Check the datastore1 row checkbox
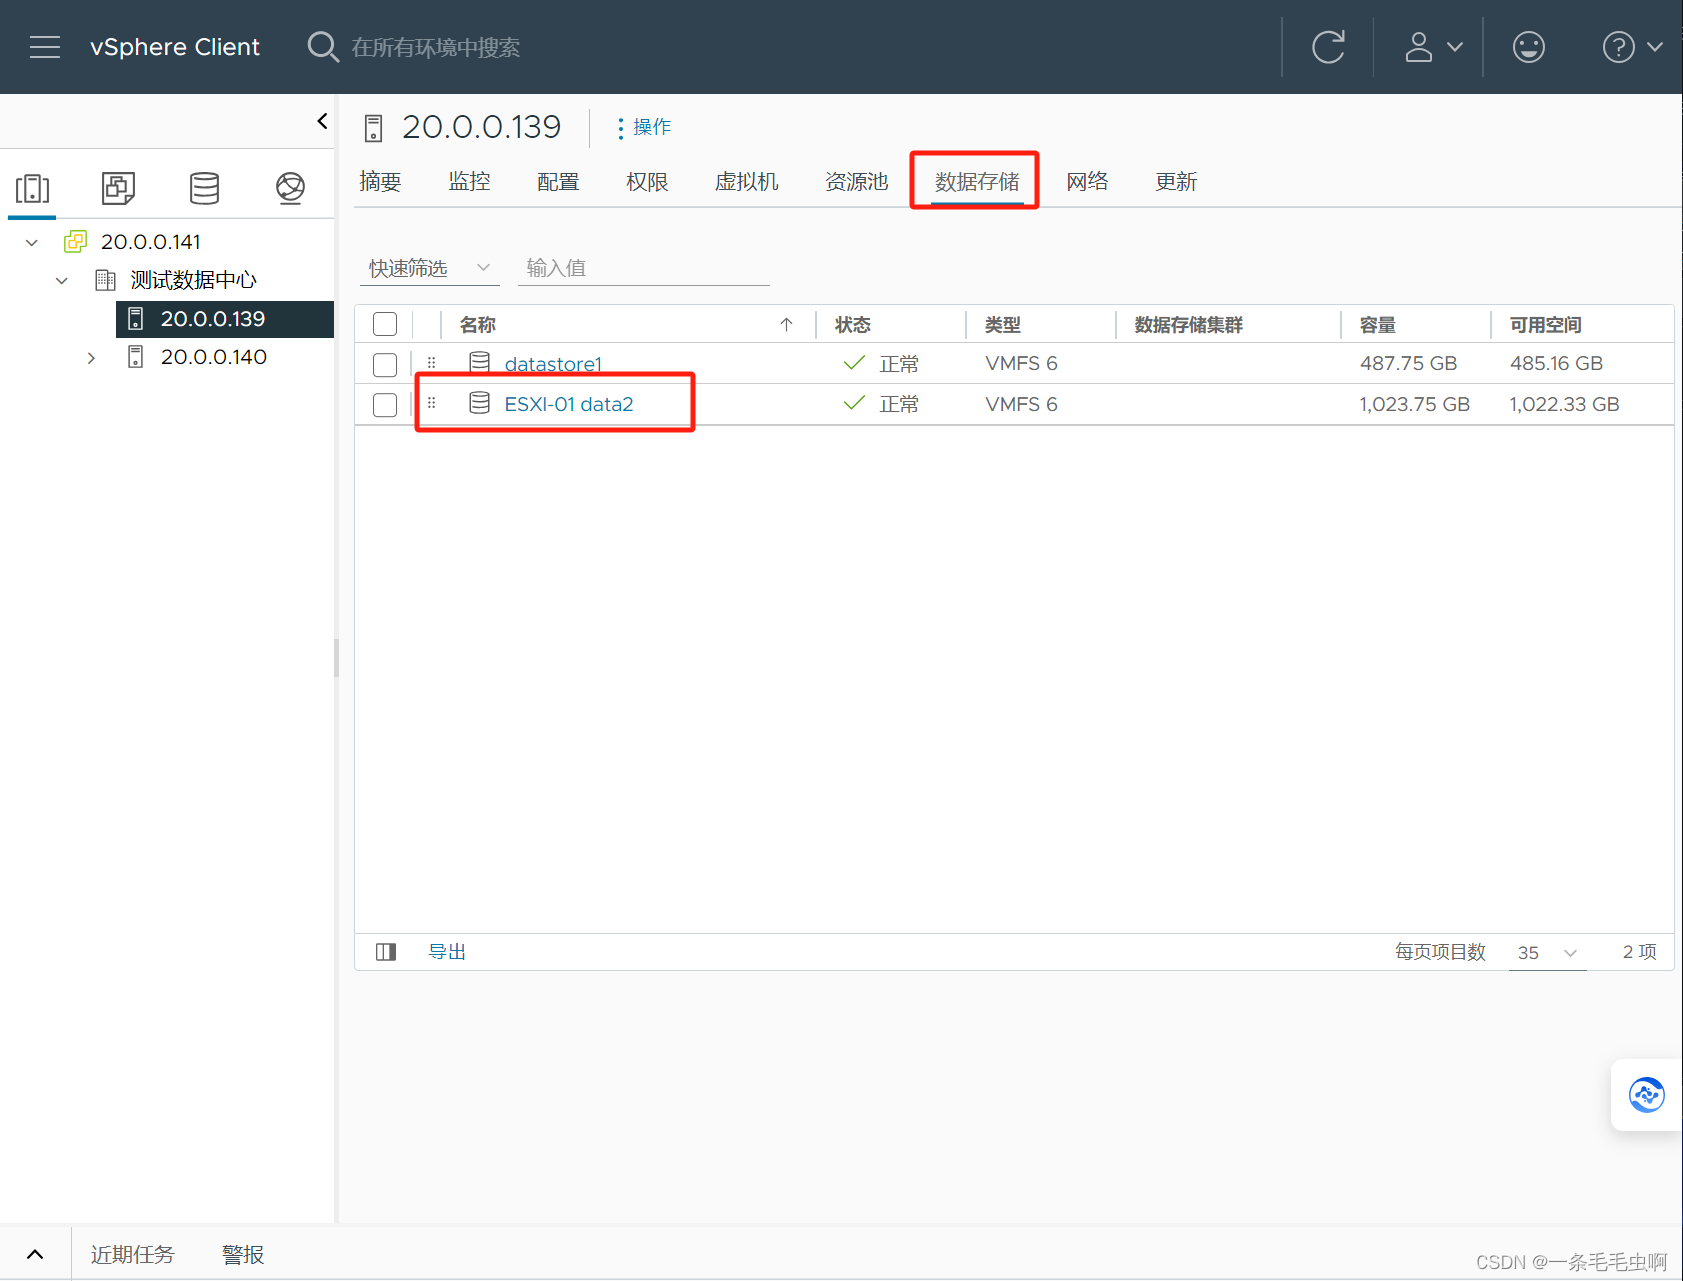This screenshot has width=1683, height=1281. [385, 364]
